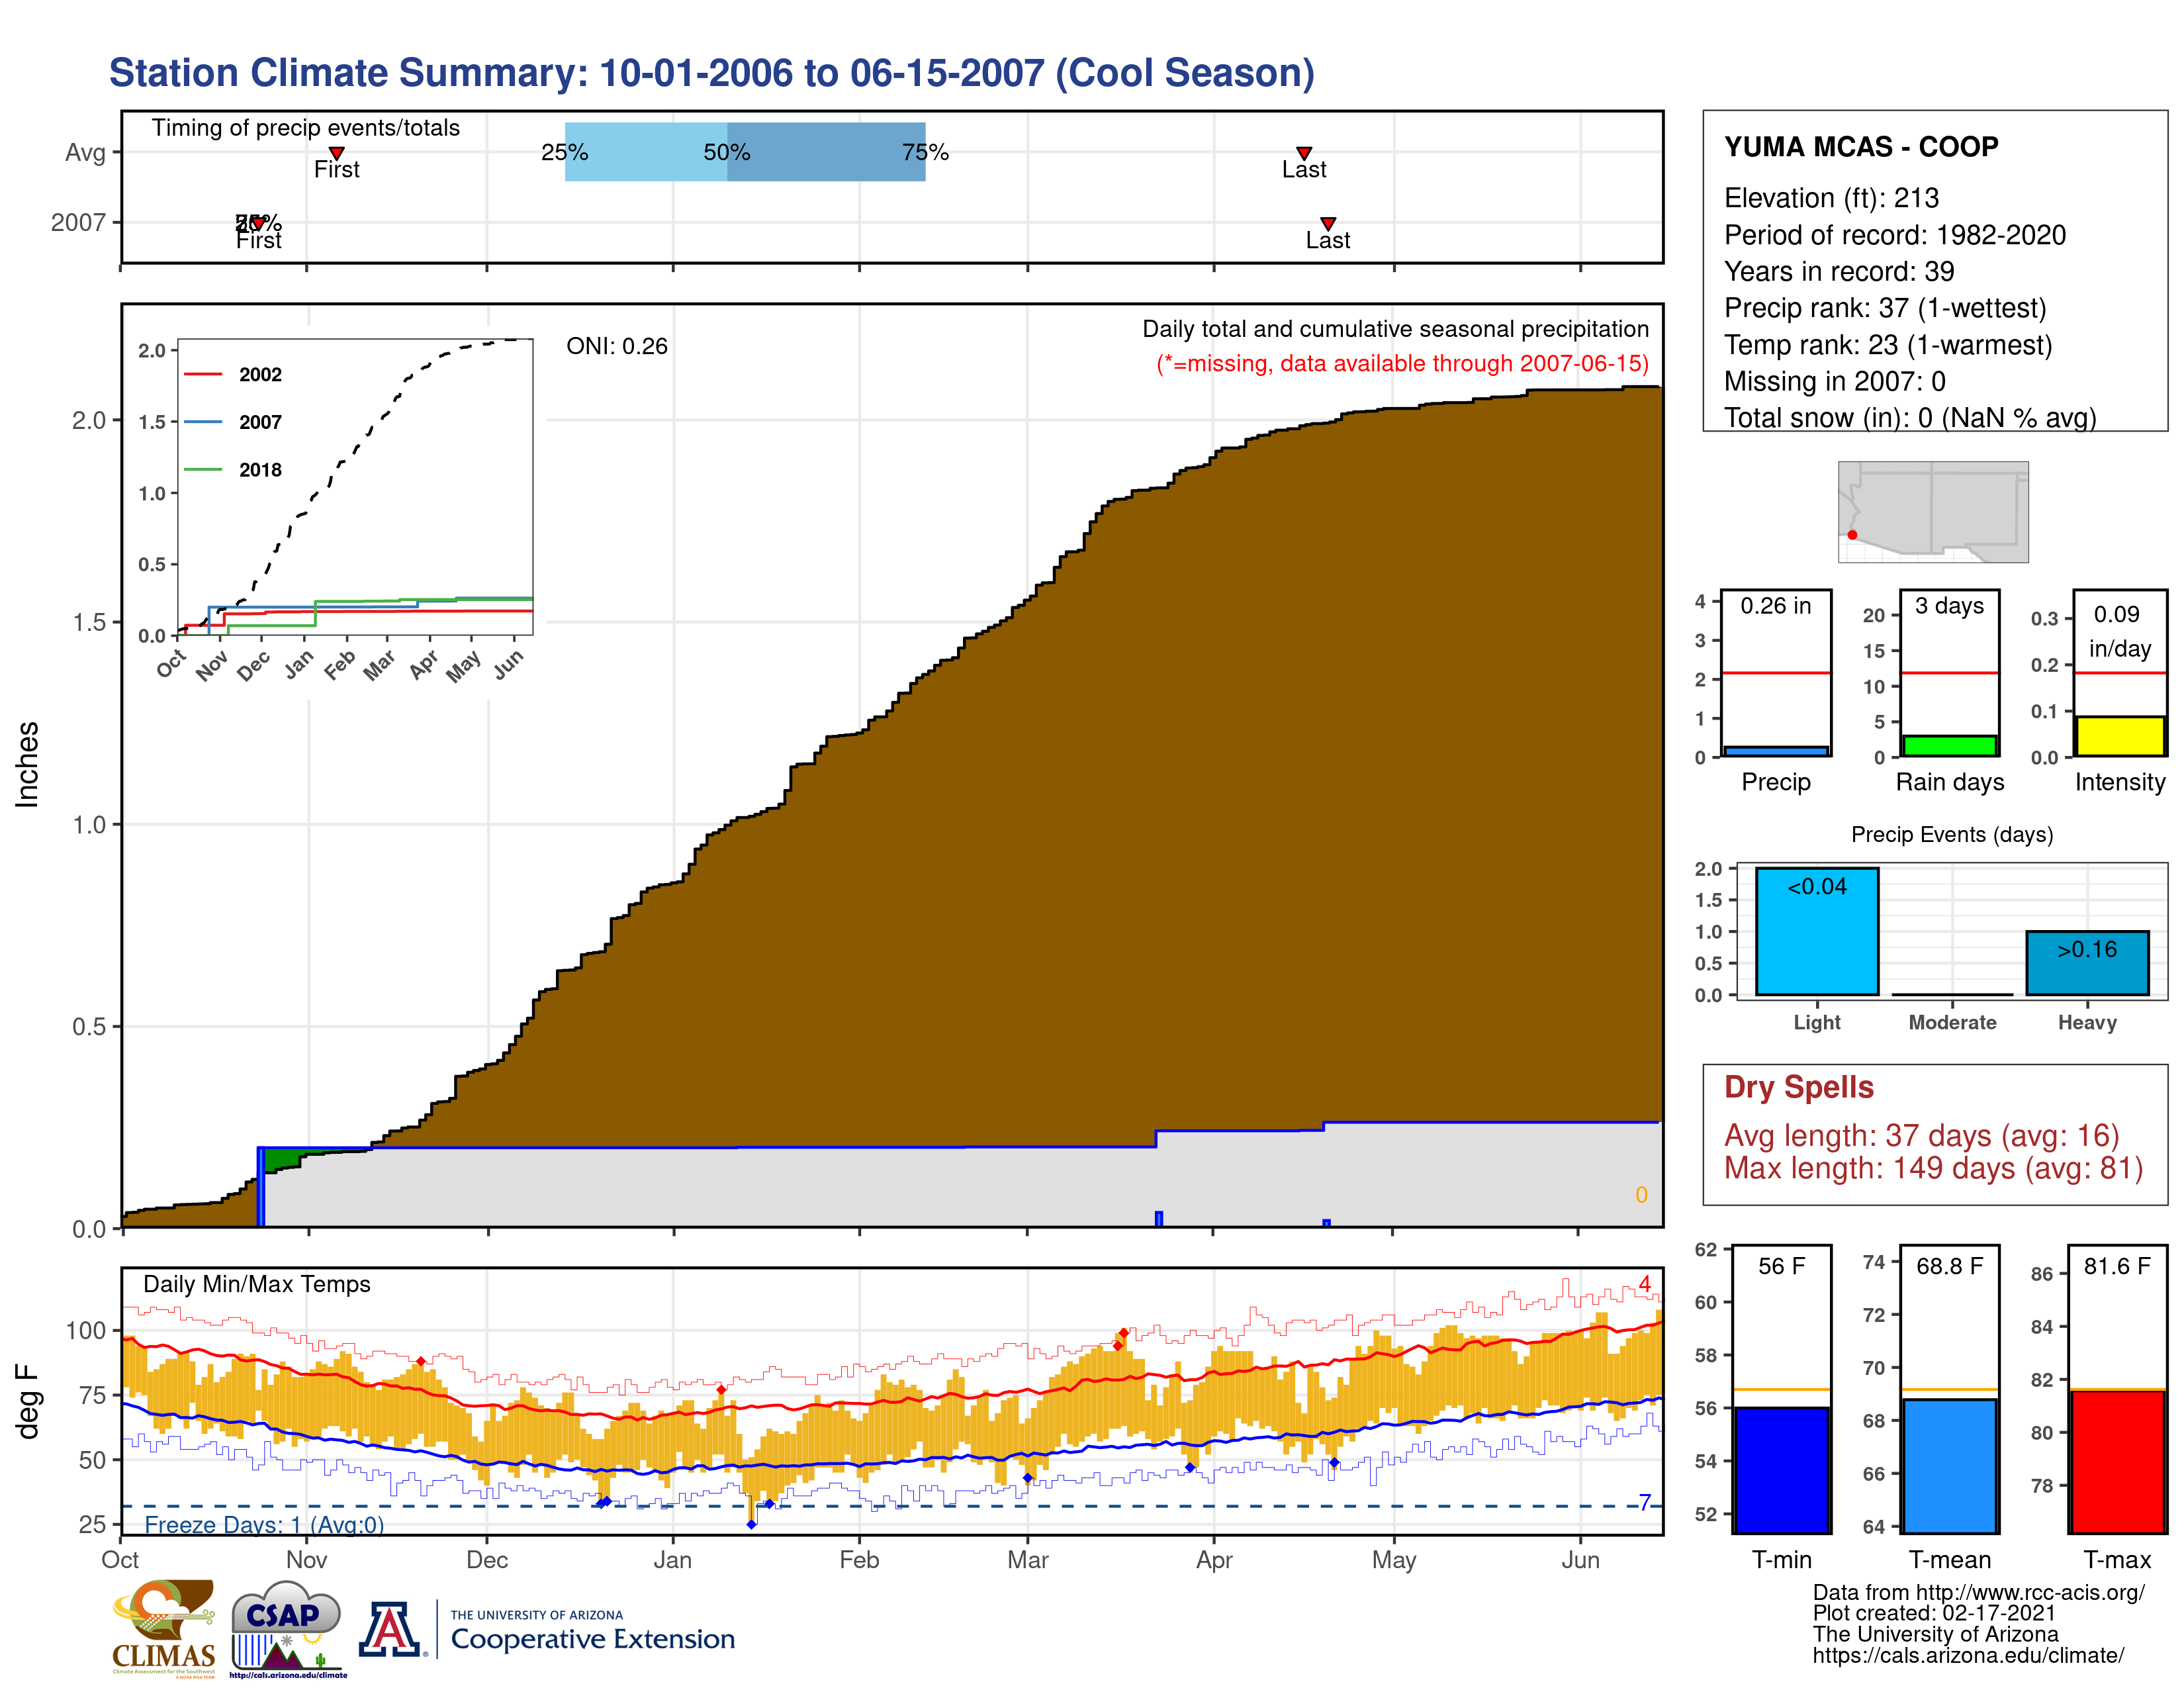Viewport: 2184px width, 1688px height.
Task: Click the 'Inches' y-axis label
Action: point(27,764)
